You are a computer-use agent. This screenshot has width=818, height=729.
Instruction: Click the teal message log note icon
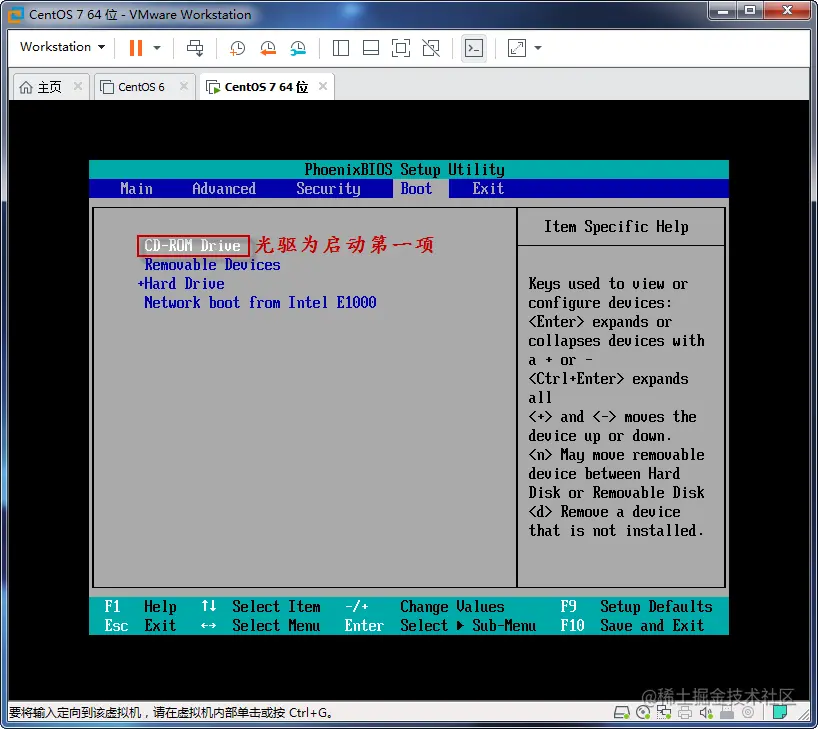pos(780,712)
